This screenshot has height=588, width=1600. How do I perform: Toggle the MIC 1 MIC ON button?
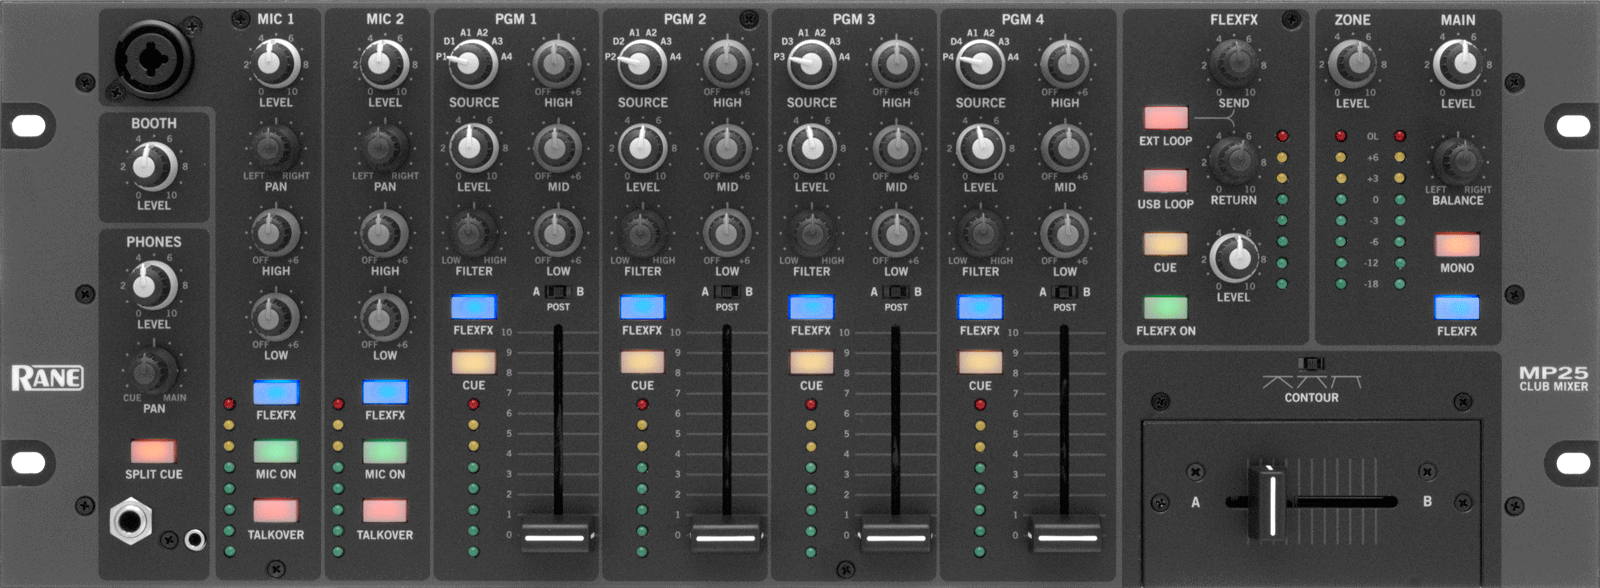click(276, 451)
